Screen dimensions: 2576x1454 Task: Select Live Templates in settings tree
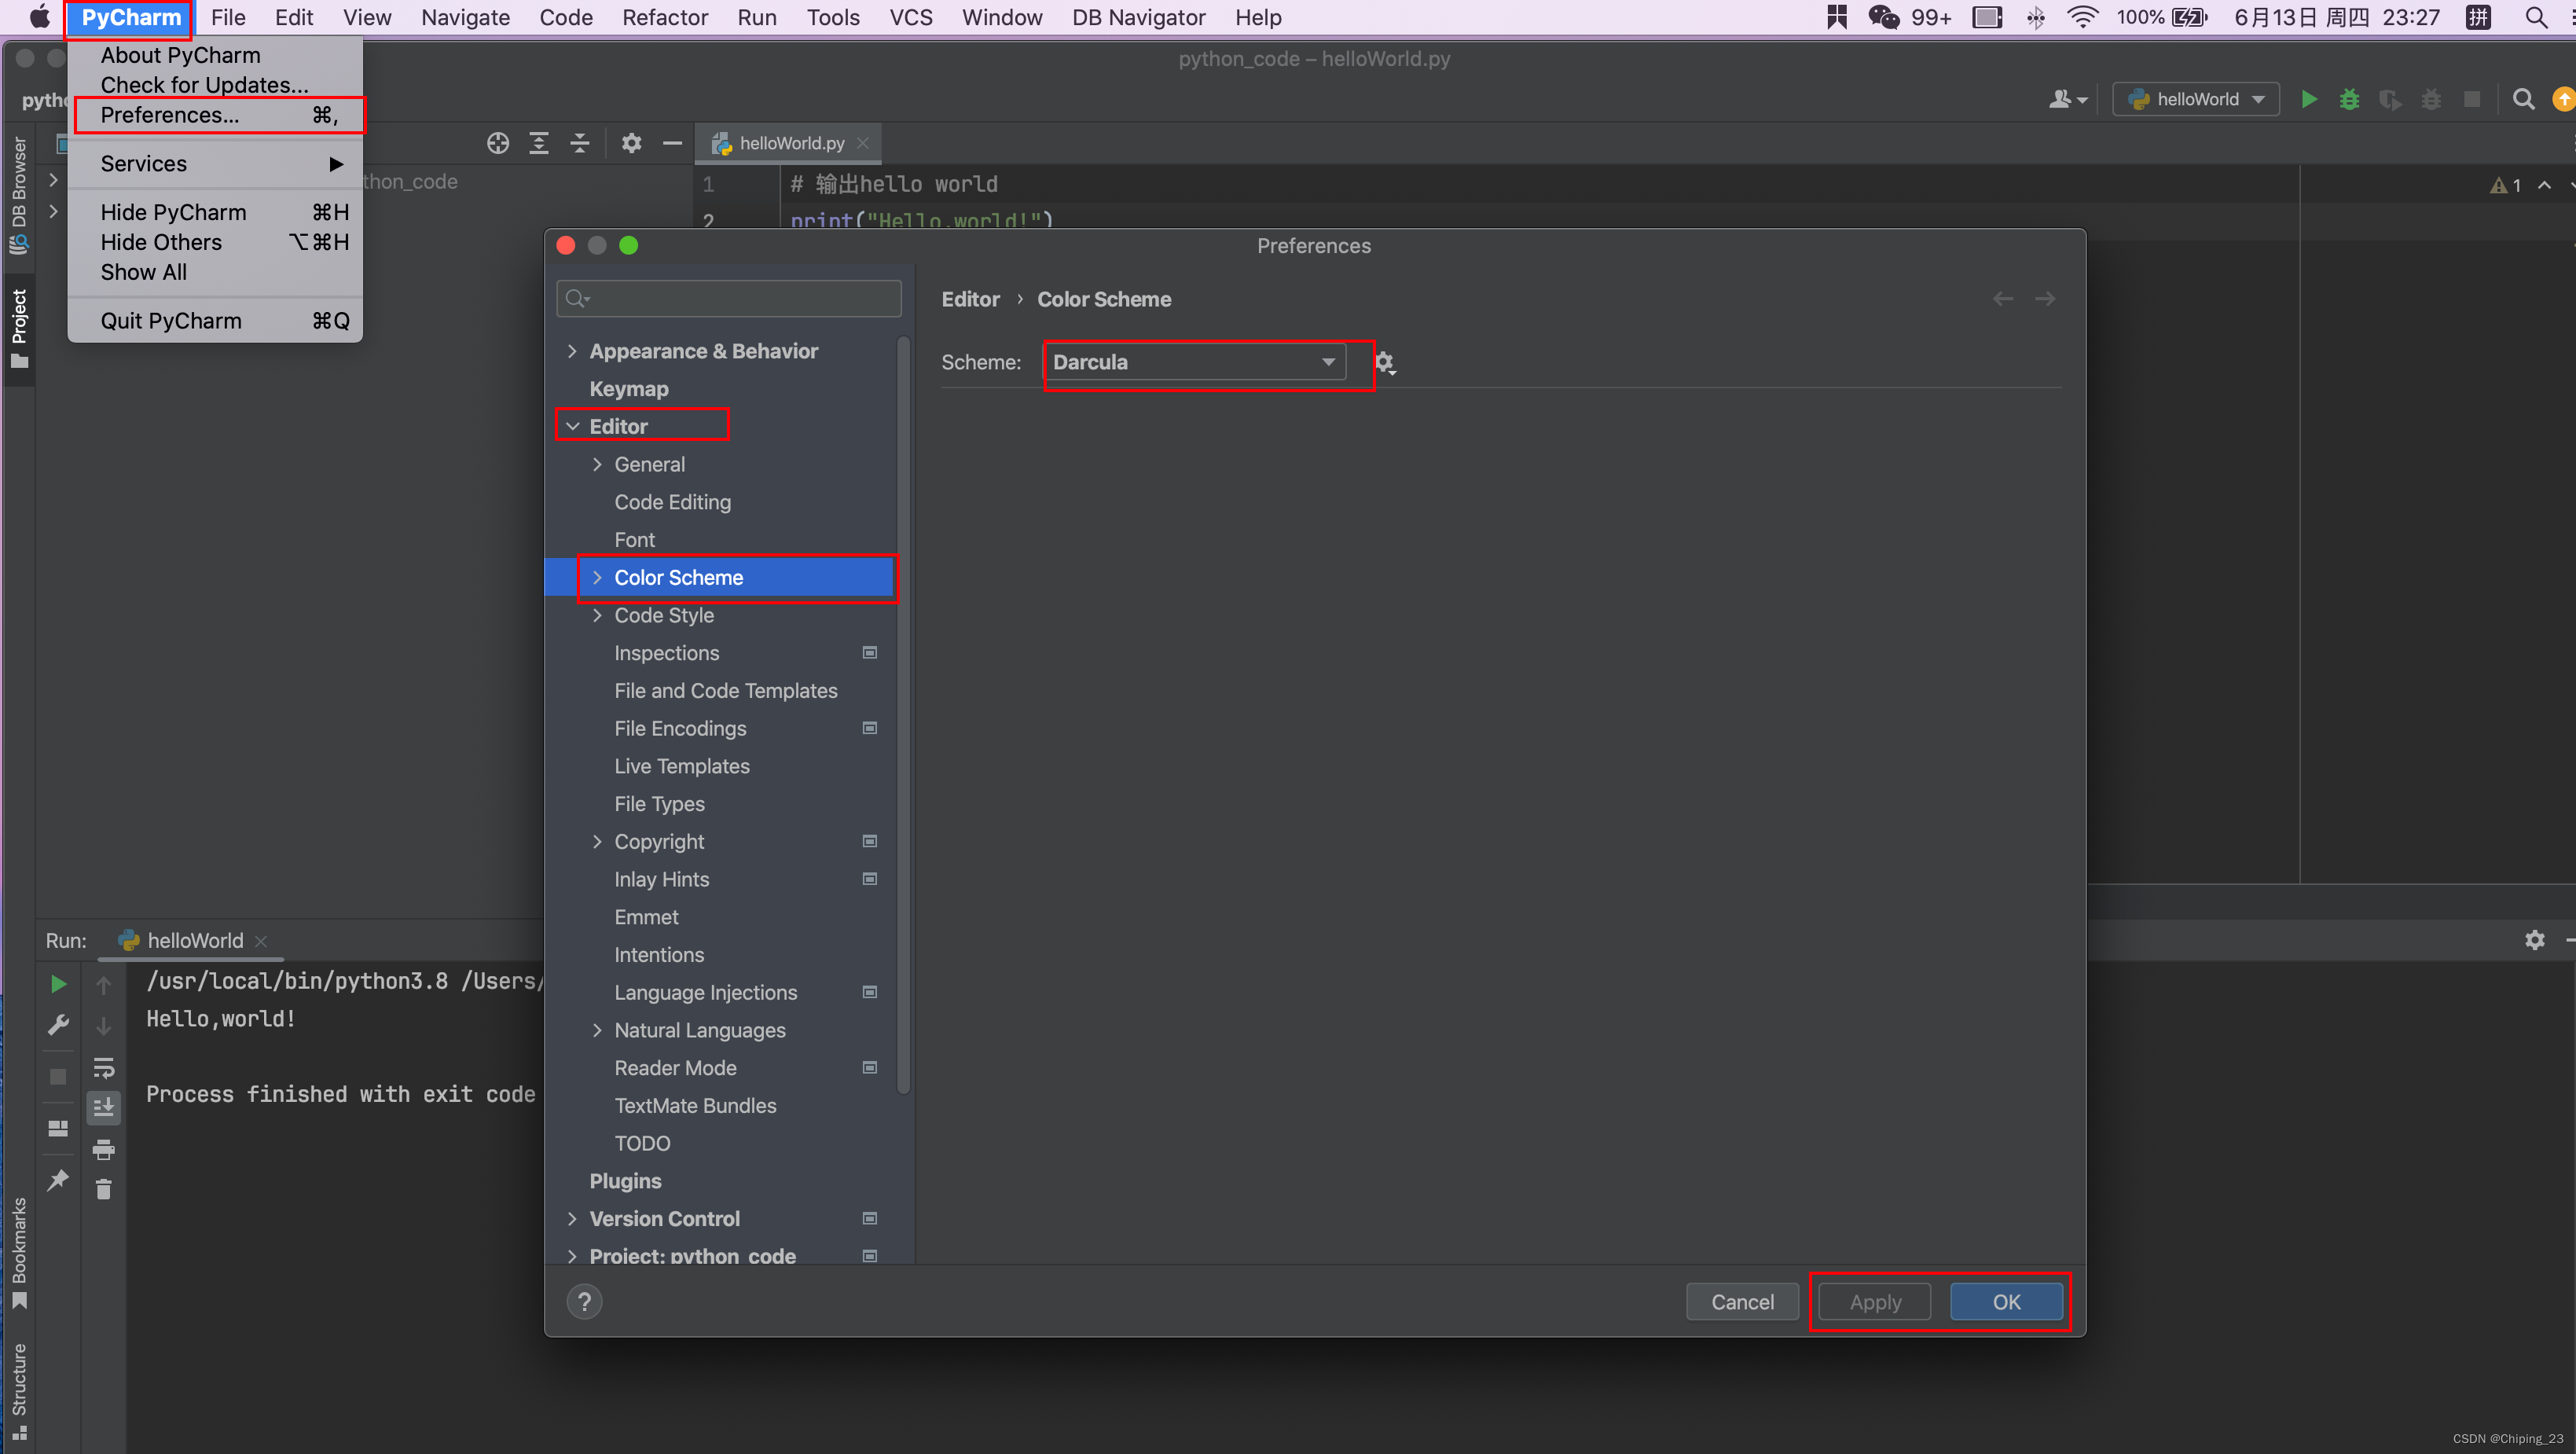tap(682, 766)
